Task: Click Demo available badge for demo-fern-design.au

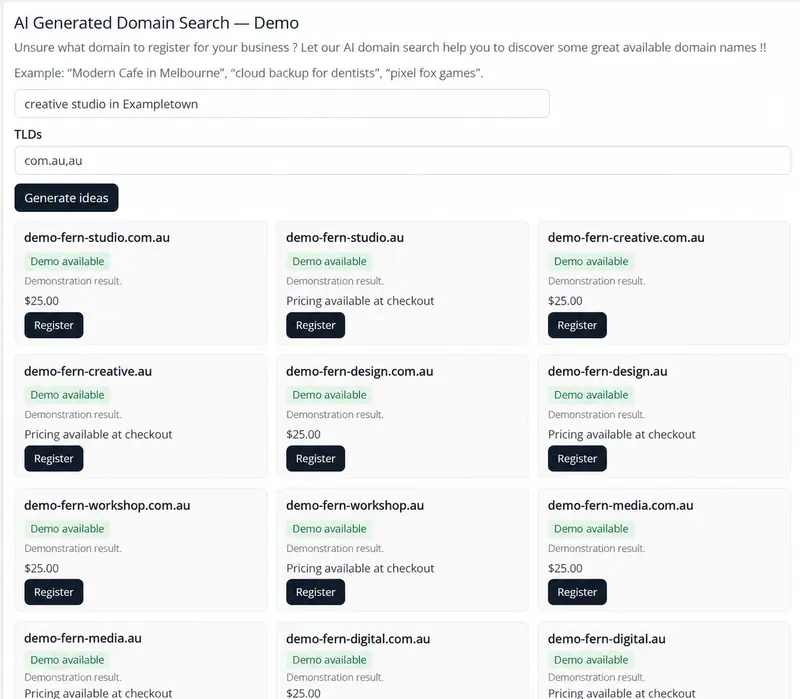Action: coord(591,395)
